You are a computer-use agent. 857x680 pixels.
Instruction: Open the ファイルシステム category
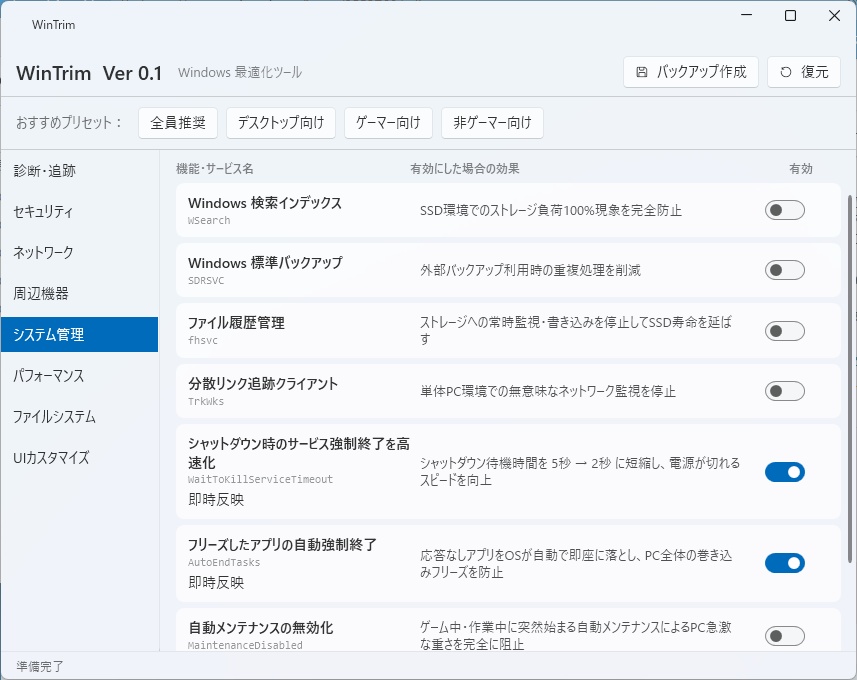(x=79, y=417)
